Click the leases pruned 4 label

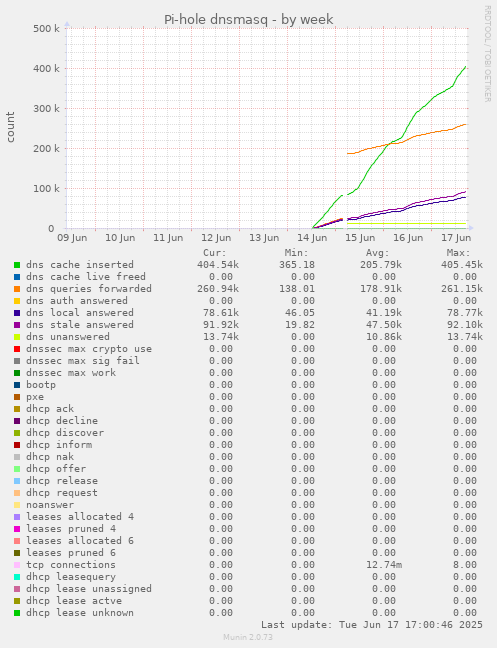(71, 529)
